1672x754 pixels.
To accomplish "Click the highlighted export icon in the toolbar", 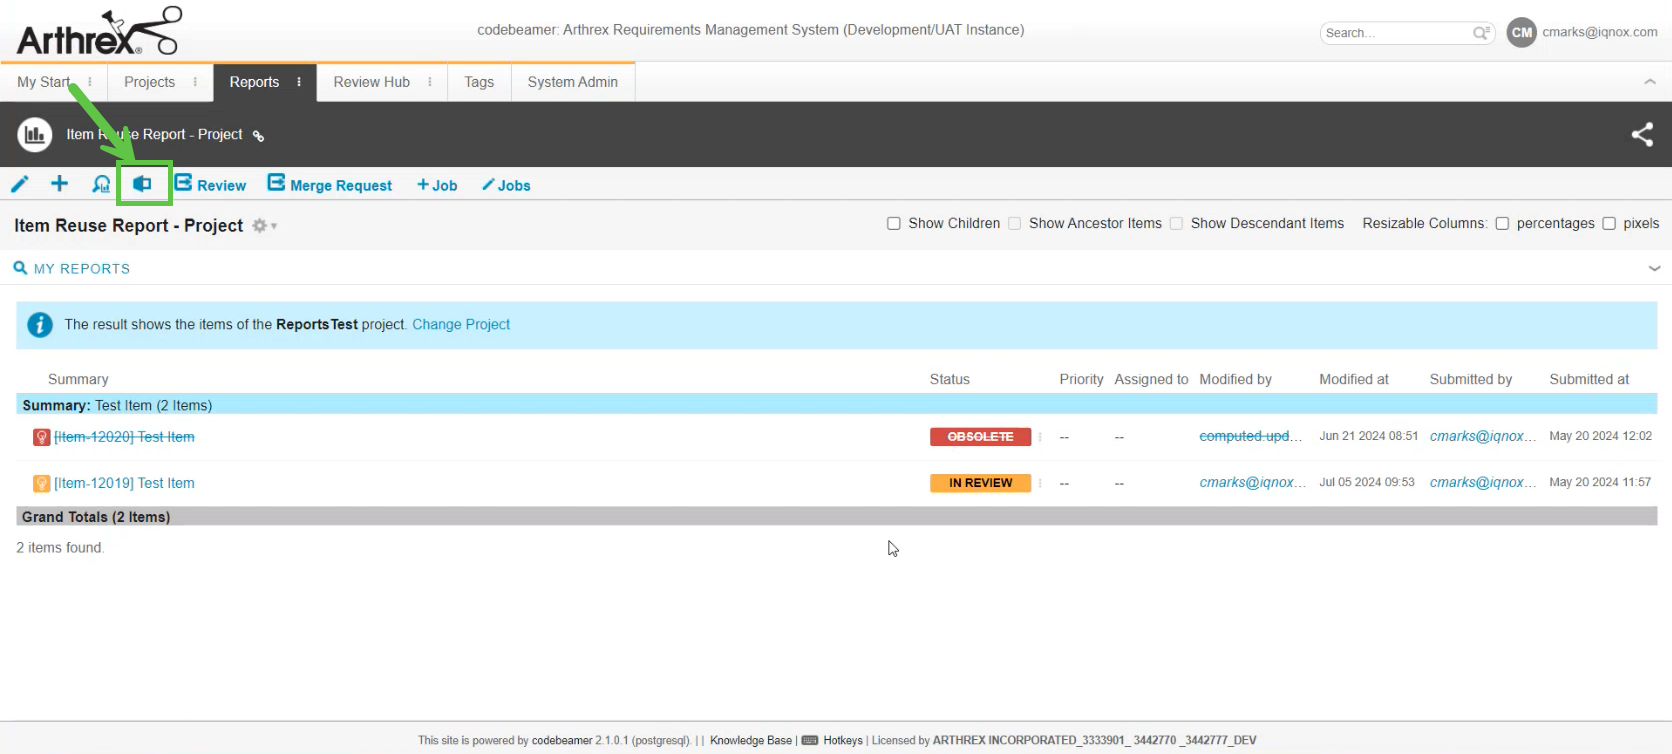I will (x=143, y=184).
